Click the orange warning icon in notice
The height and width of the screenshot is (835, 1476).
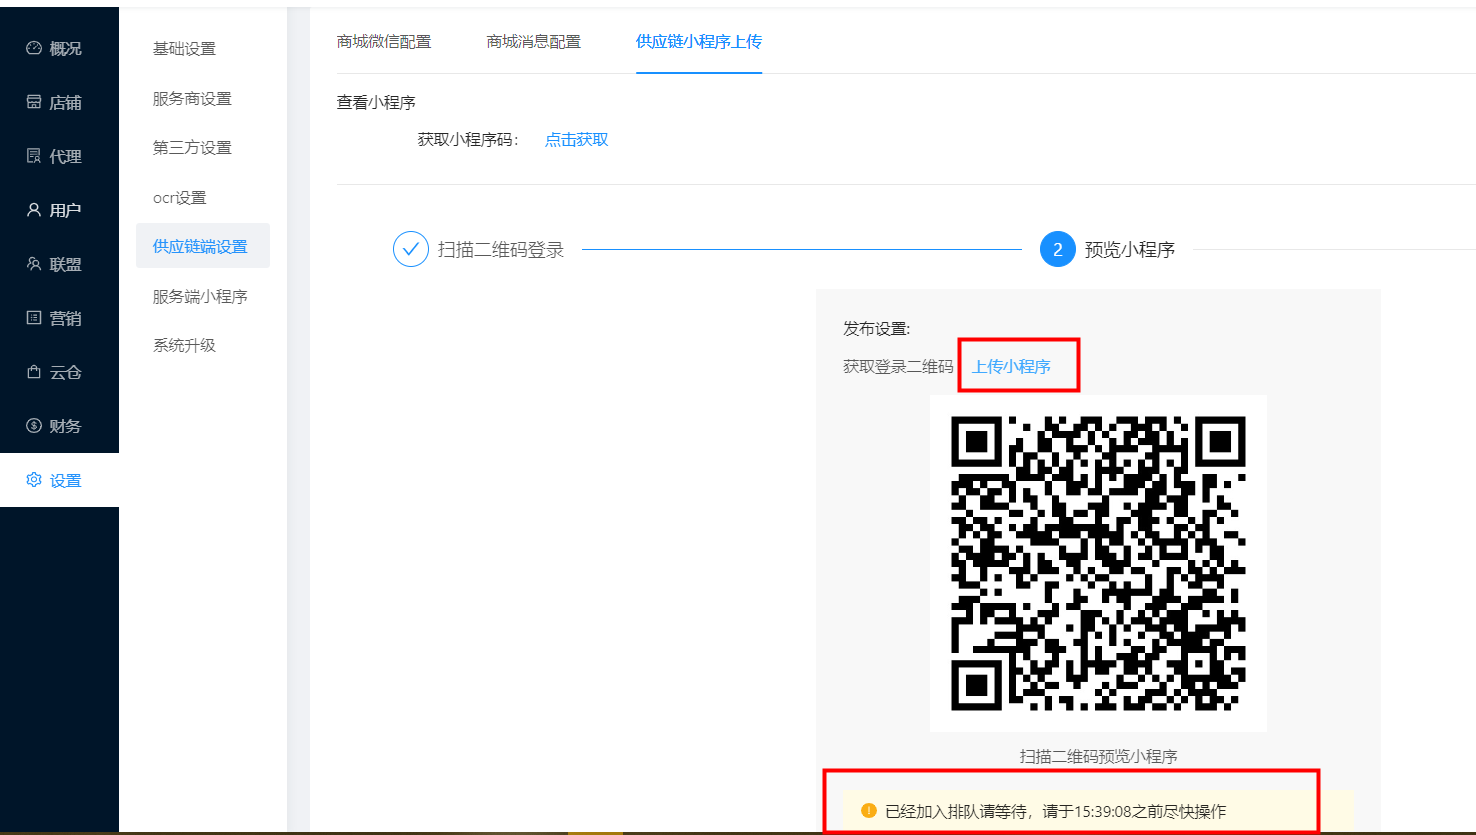pos(869,811)
